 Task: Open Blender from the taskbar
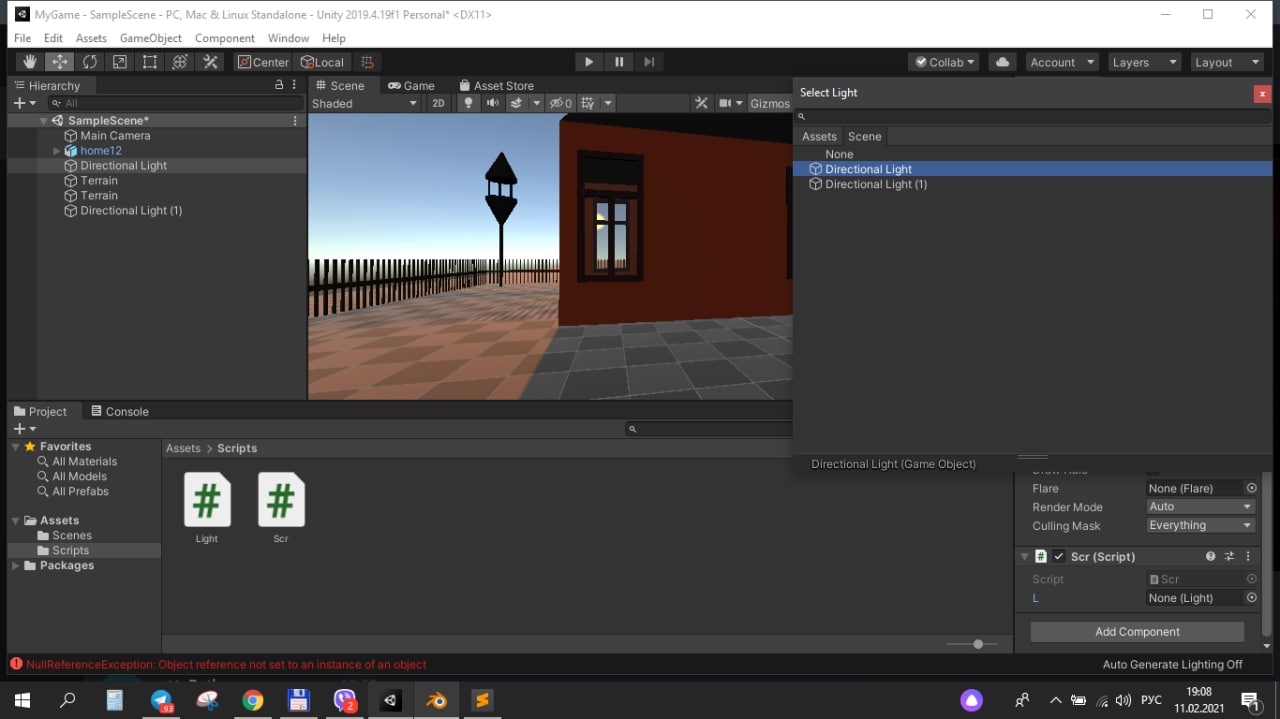pyautogui.click(x=436, y=700)
